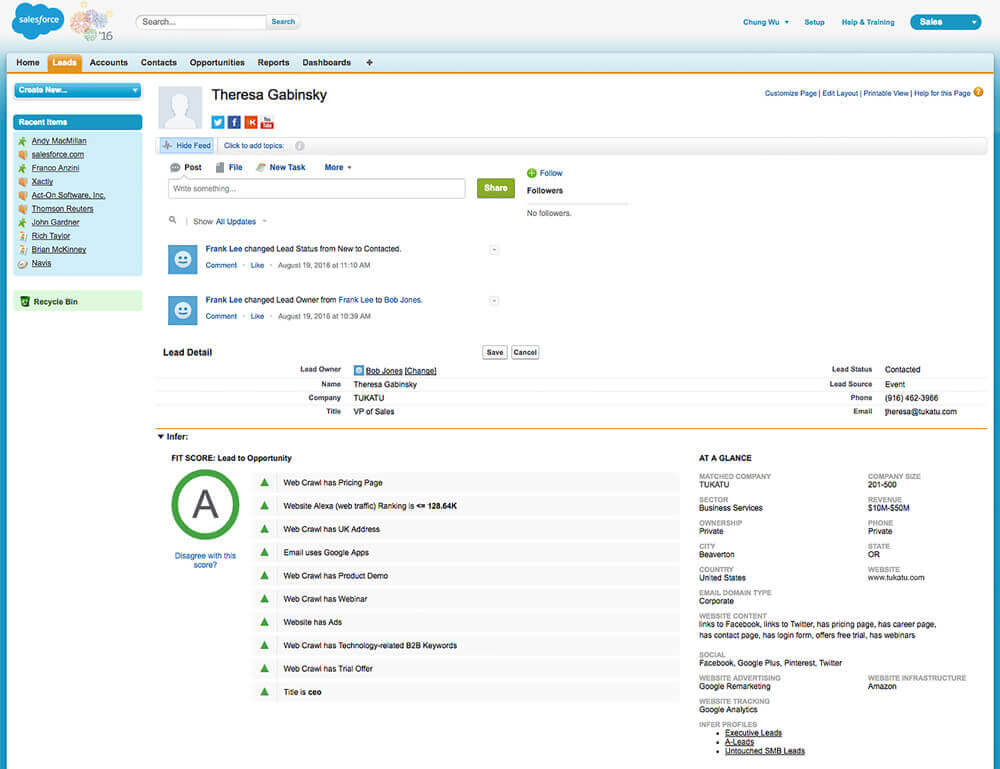Click the feed search magnifier icon
The width and height of the screenshot is (1000, 769).
[172, 220]
